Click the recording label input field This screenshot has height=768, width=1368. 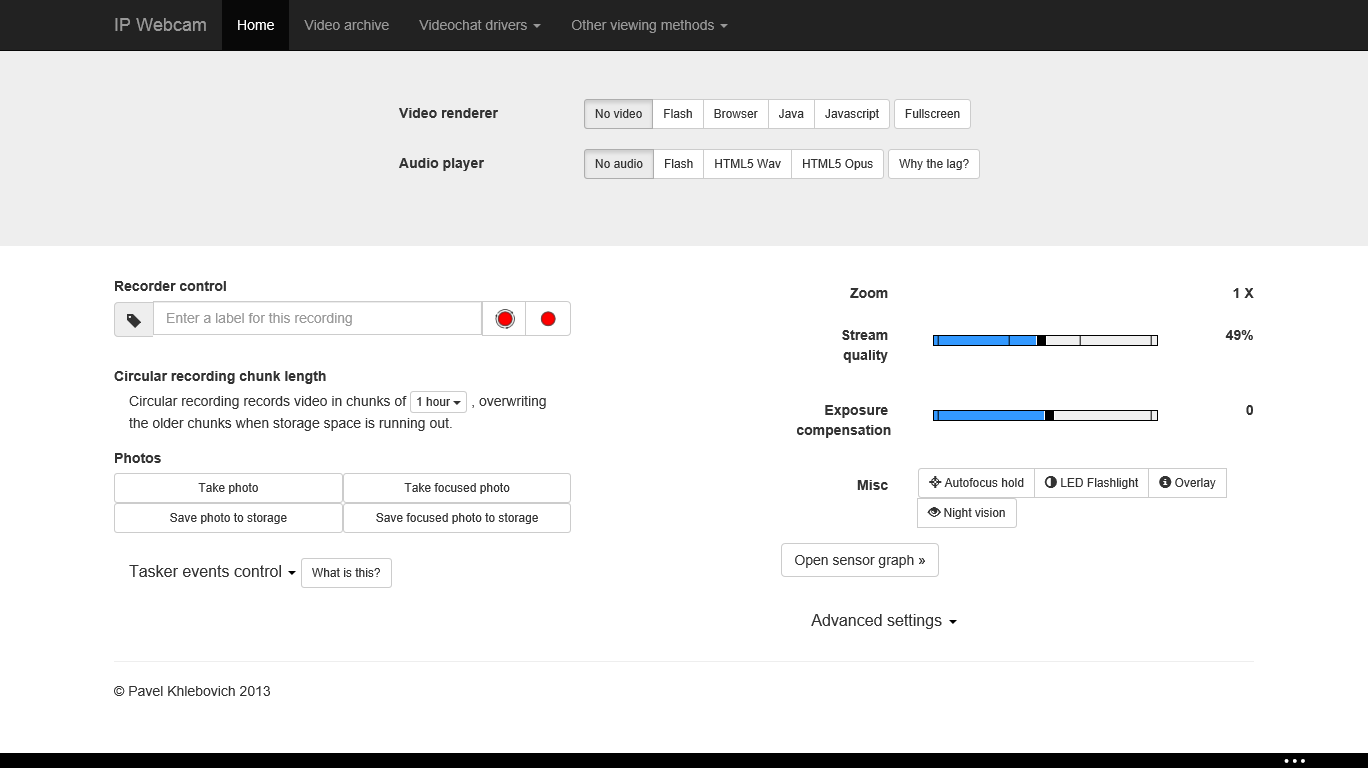click(317, 319)
